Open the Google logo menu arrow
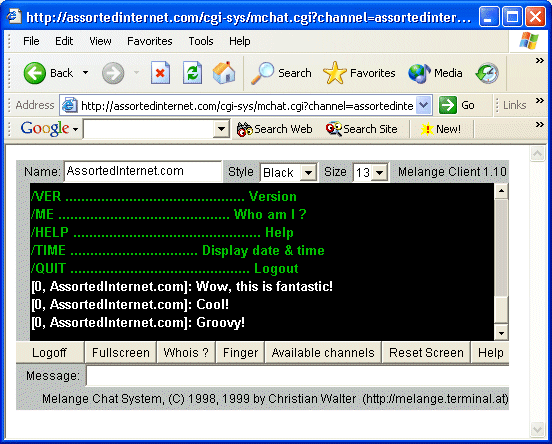This screenshot has width=552, height=444. (75, 130)
